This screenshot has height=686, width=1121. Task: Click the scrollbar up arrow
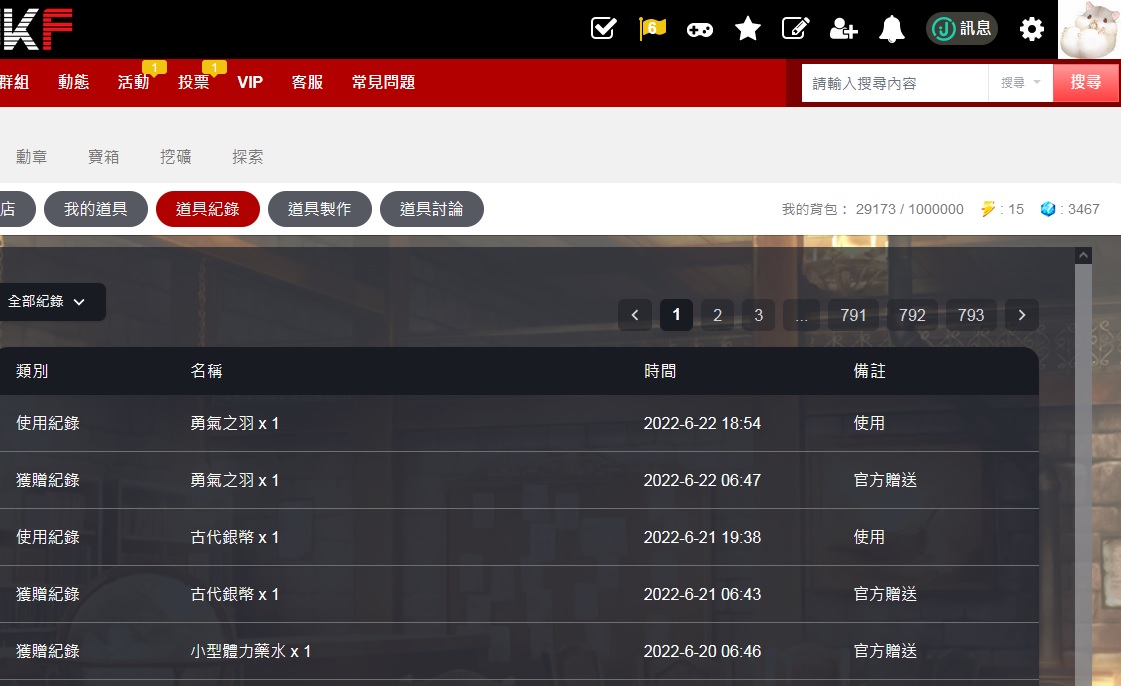(1083, 256)
